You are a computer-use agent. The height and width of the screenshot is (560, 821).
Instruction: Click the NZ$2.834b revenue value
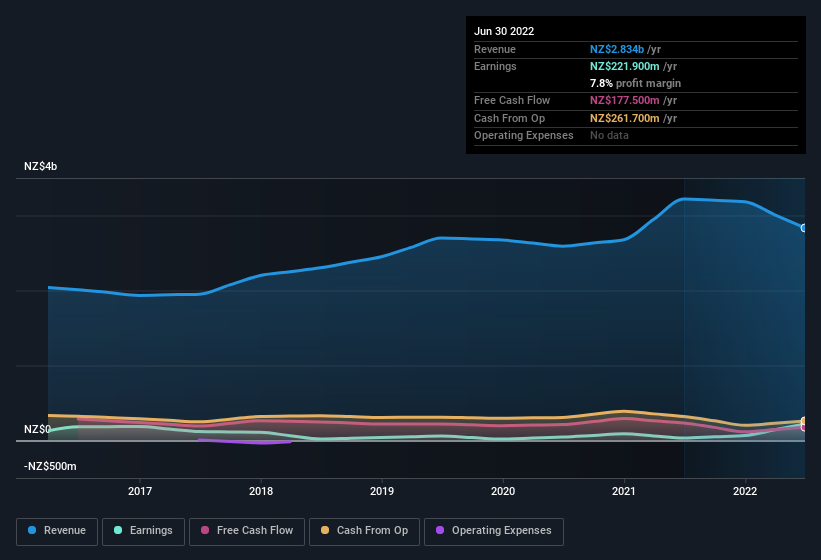617,49
